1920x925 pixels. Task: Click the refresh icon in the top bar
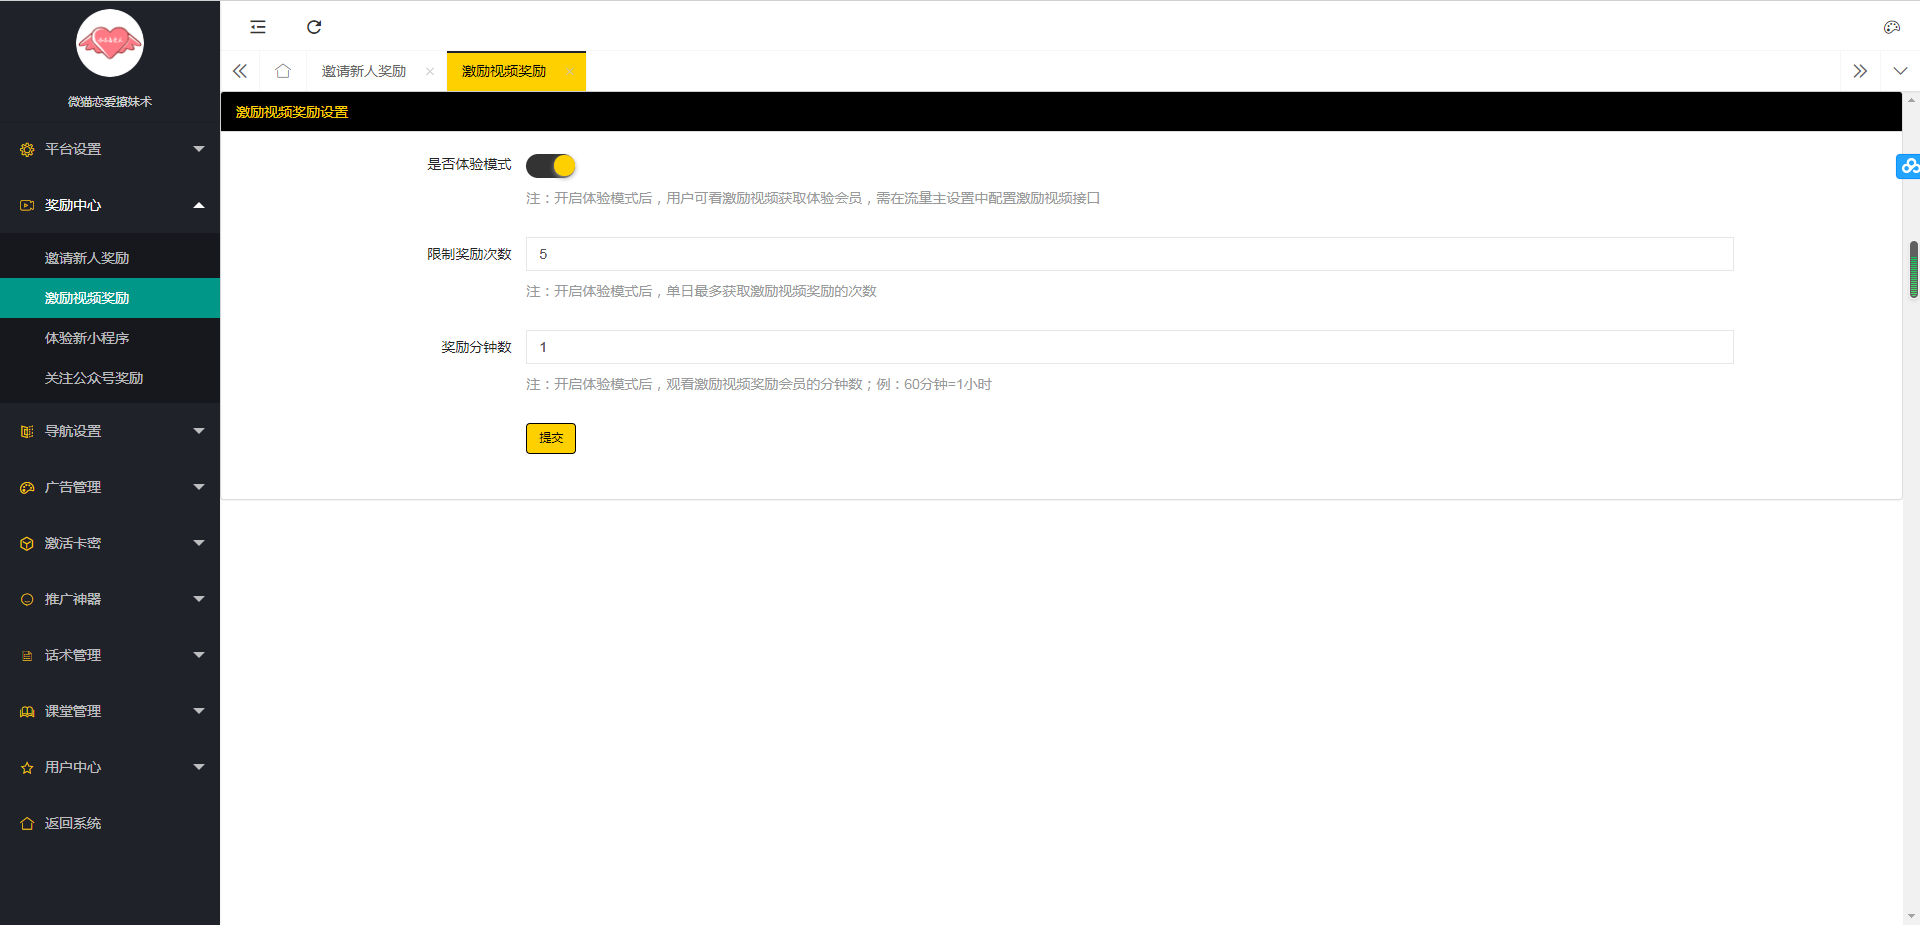pos(314,27)
